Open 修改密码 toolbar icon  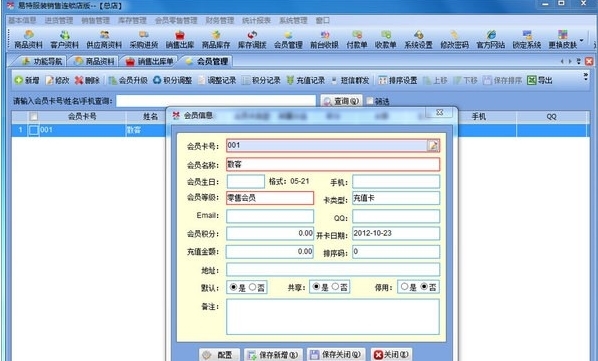click(455, 40)
